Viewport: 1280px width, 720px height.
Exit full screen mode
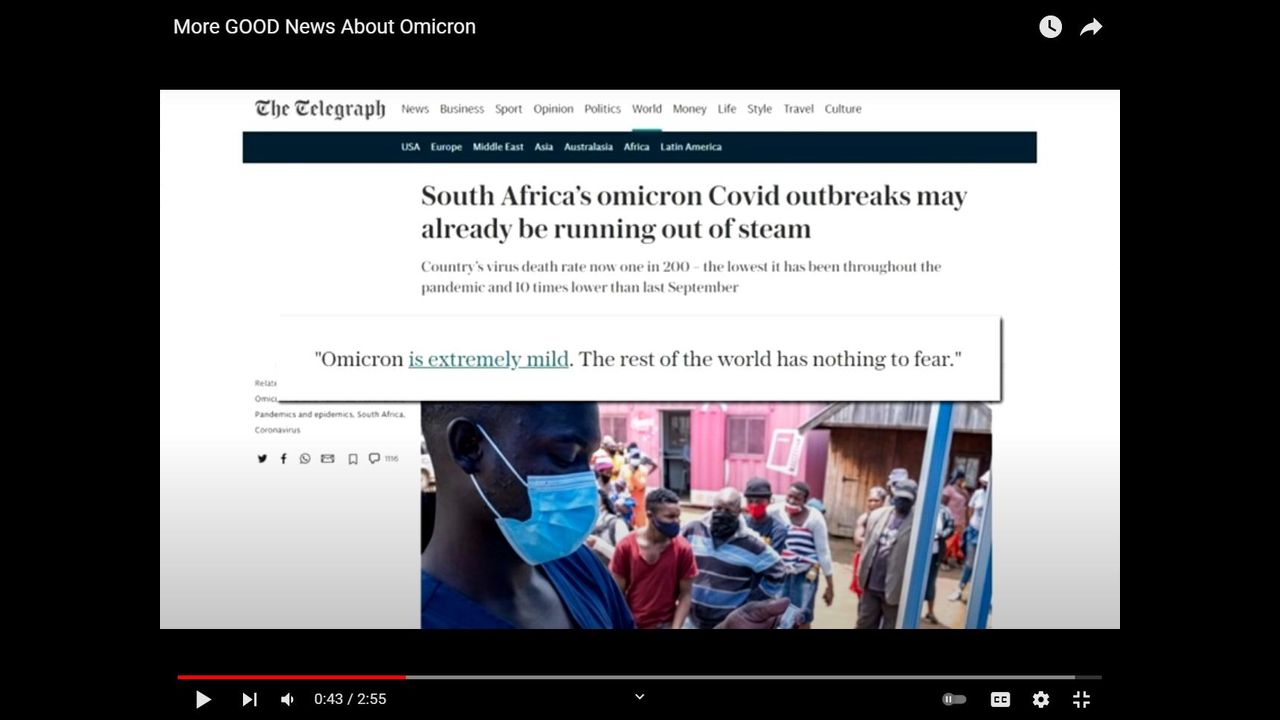[x=1081, y=700]
